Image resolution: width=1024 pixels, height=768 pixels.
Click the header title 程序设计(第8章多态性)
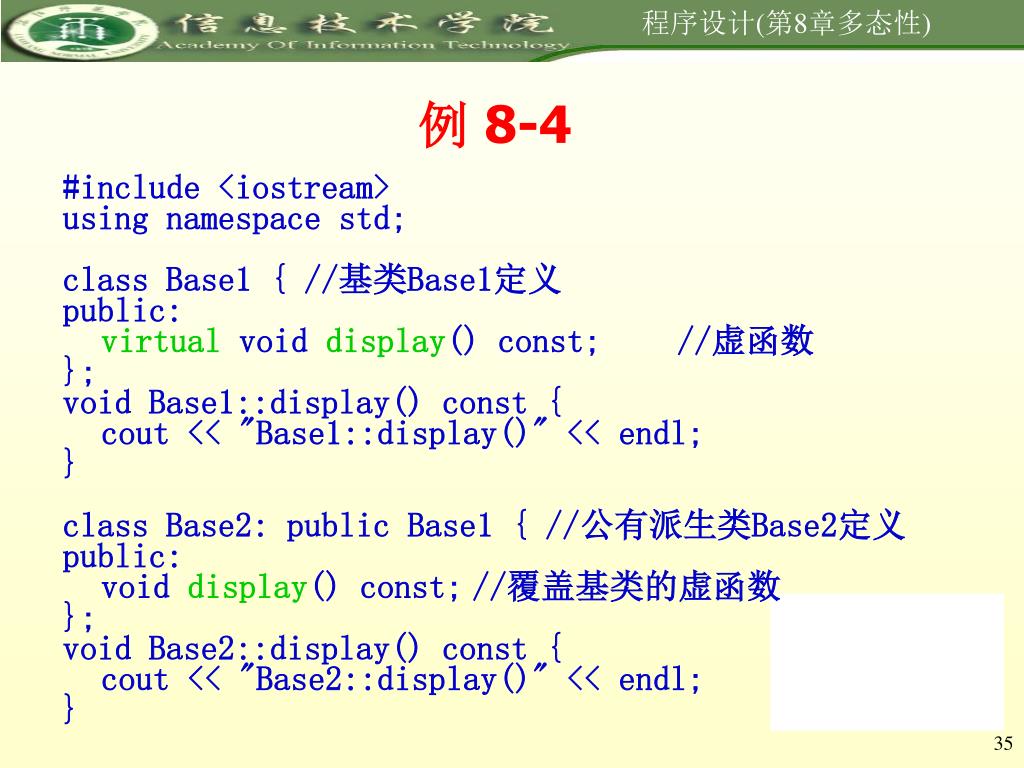tap(786, 24)
